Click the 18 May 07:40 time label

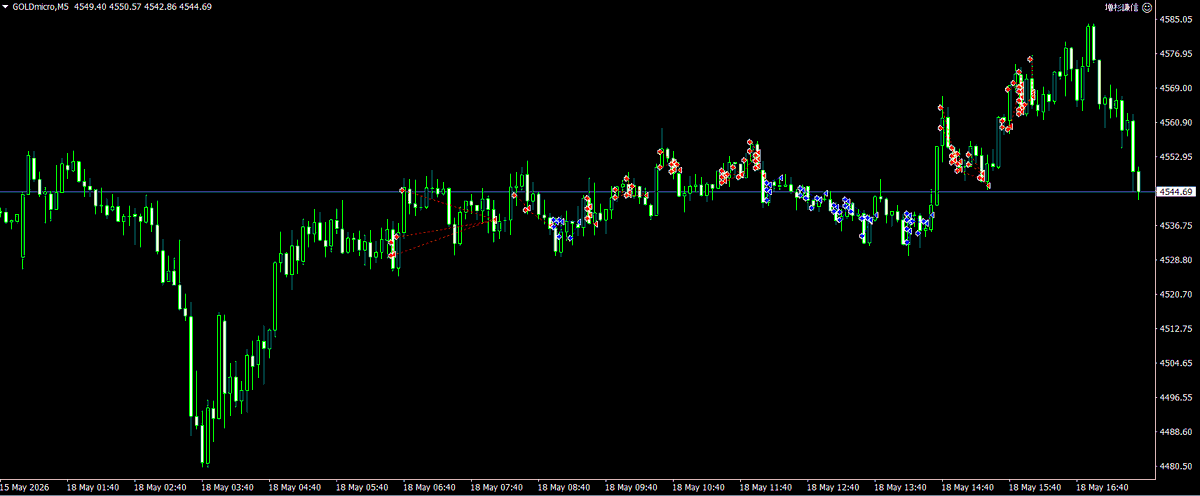click(497, 487)
